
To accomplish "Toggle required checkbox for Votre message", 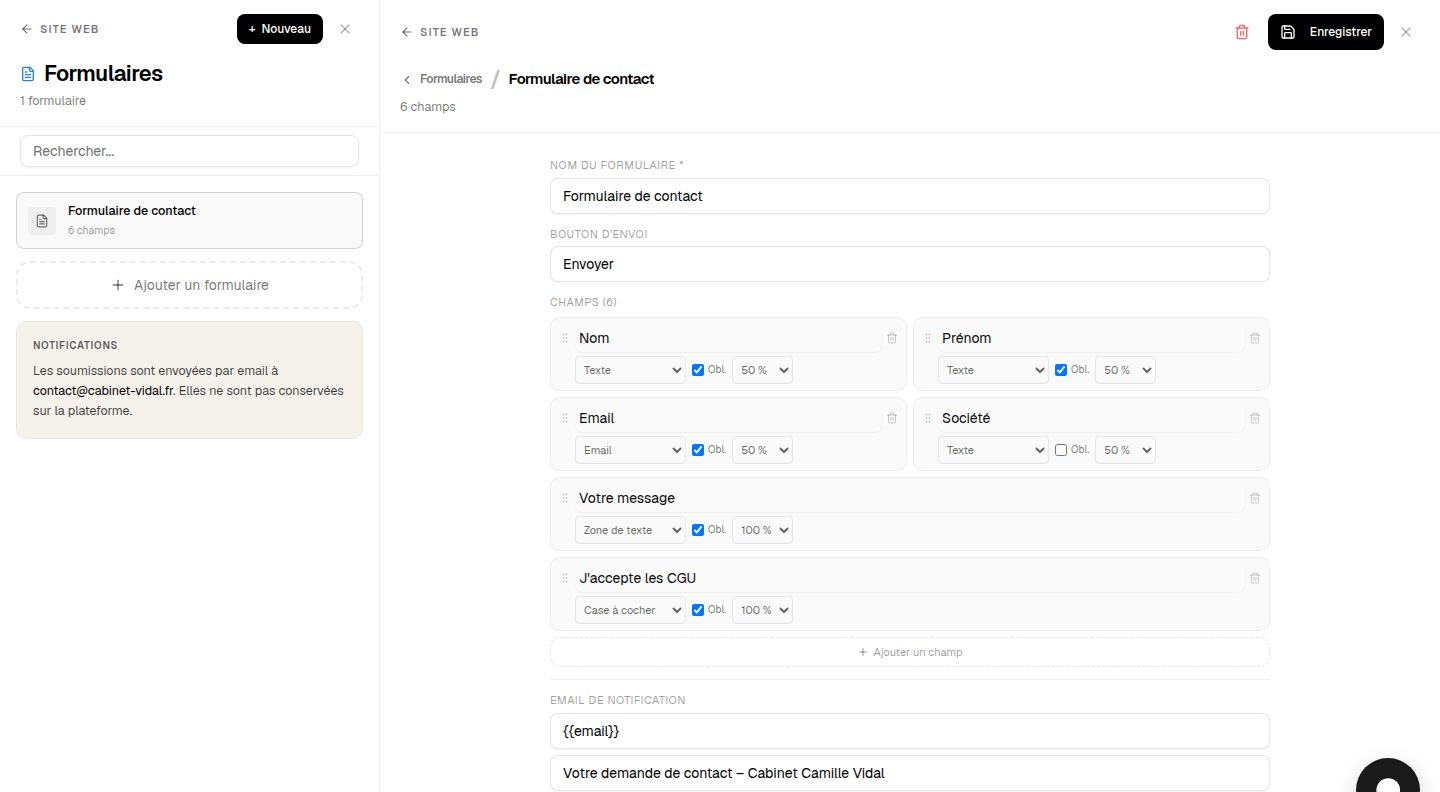I will [698, 530].
